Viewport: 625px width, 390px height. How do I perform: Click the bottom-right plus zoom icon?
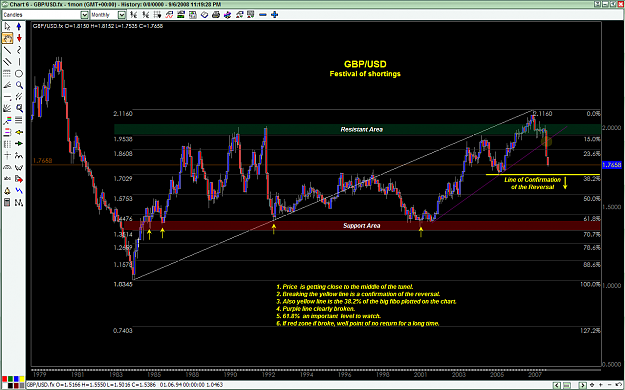pyautogui.click(x=600, y=385)
